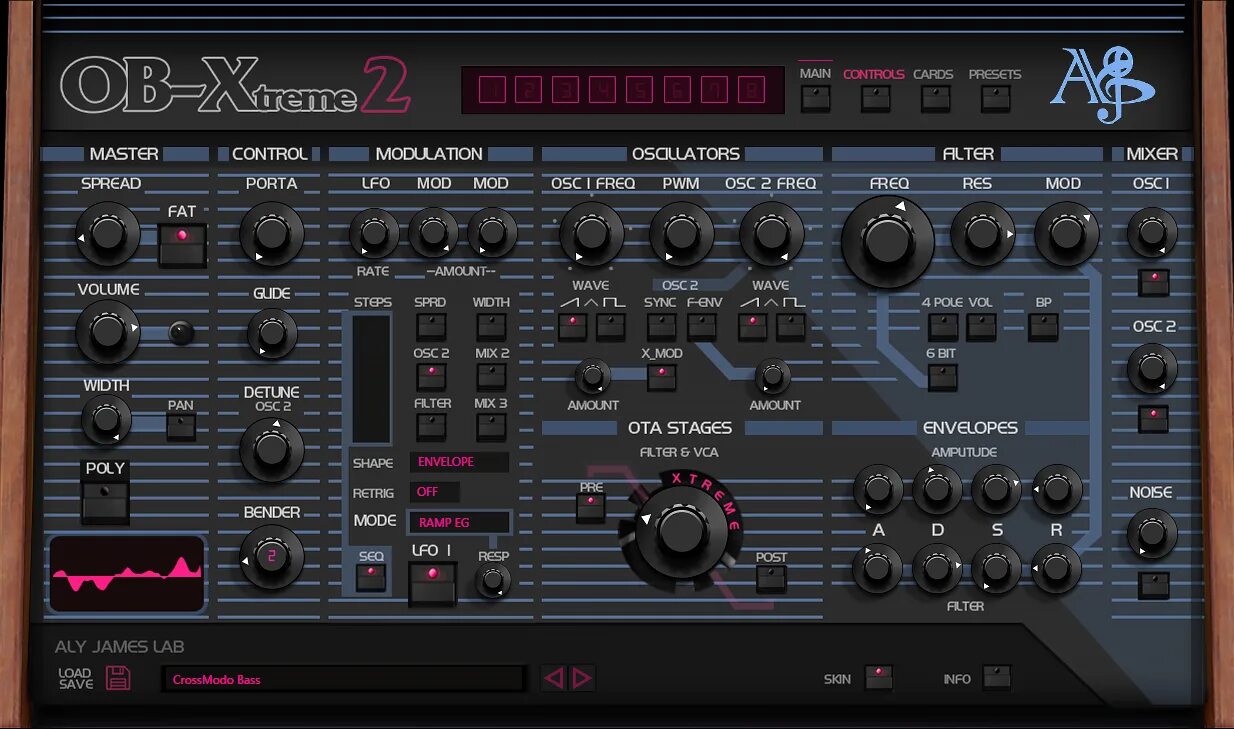Toggle the mixer OSC 1 enable switch
Image resolution: width=1234 pixels, height=729 pixels.
point(1154,282)
